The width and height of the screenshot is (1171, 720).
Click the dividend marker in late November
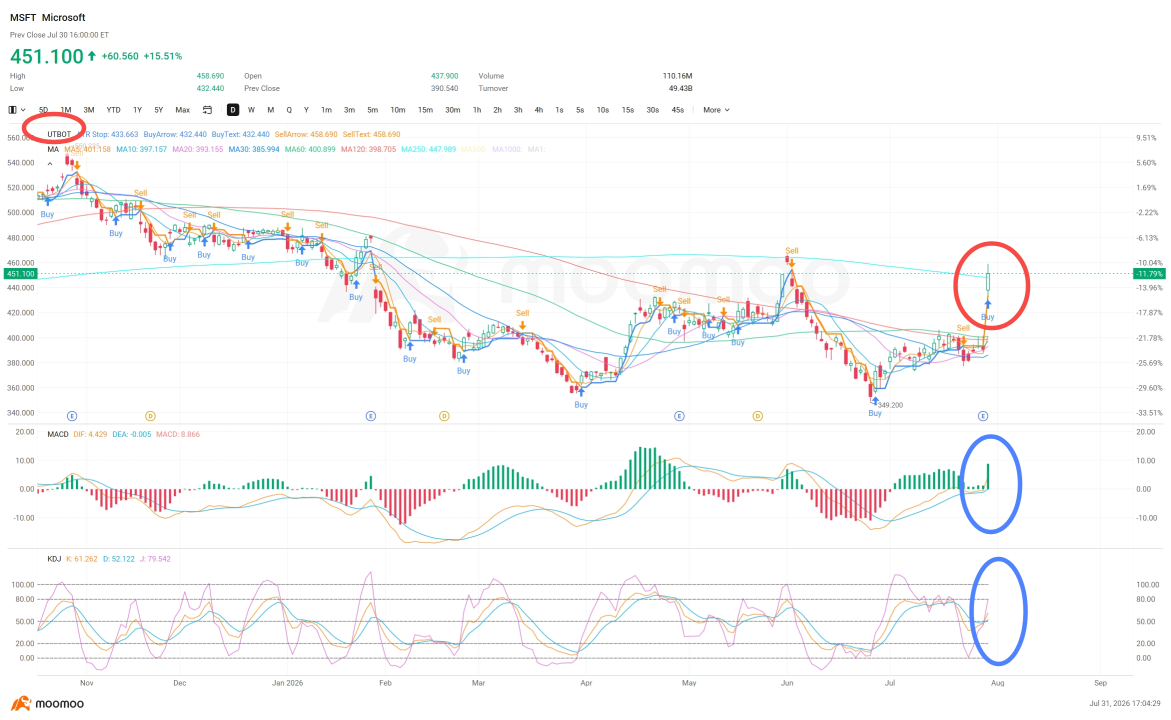point(150,416)
